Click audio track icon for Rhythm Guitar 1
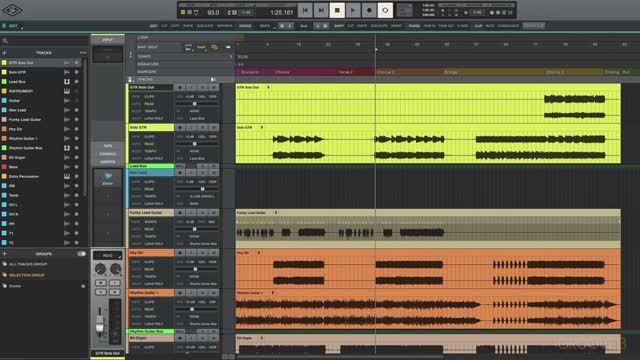This screenshot has height=360, width=640. [x=67, y=138]
